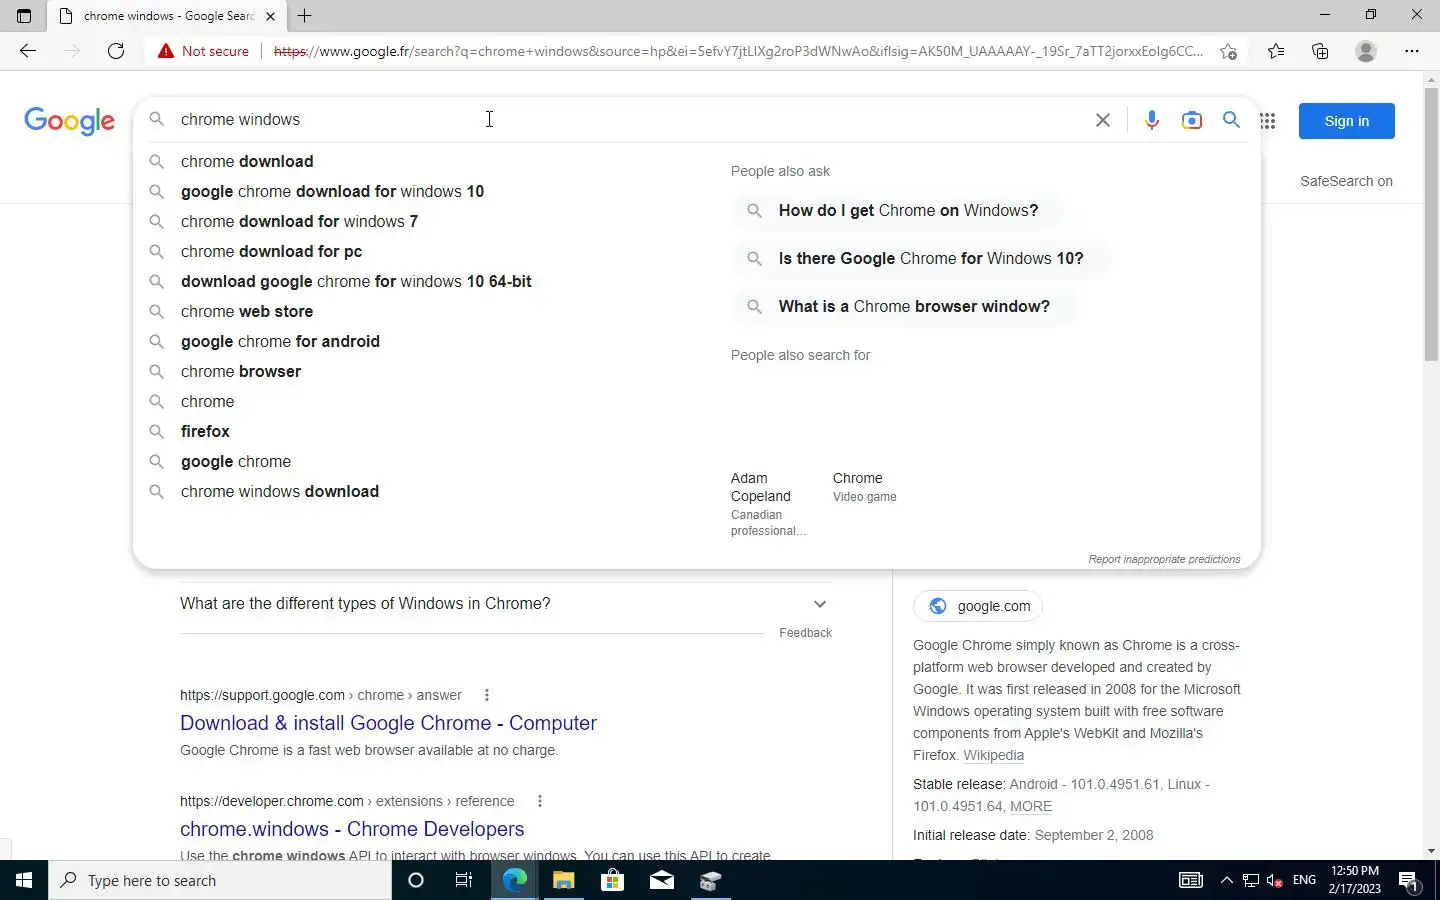Open search by image camera icon
Image resolution: width=1440 pixels, height=900 pixels.
pyautogui.click(x=1191, y=120)
